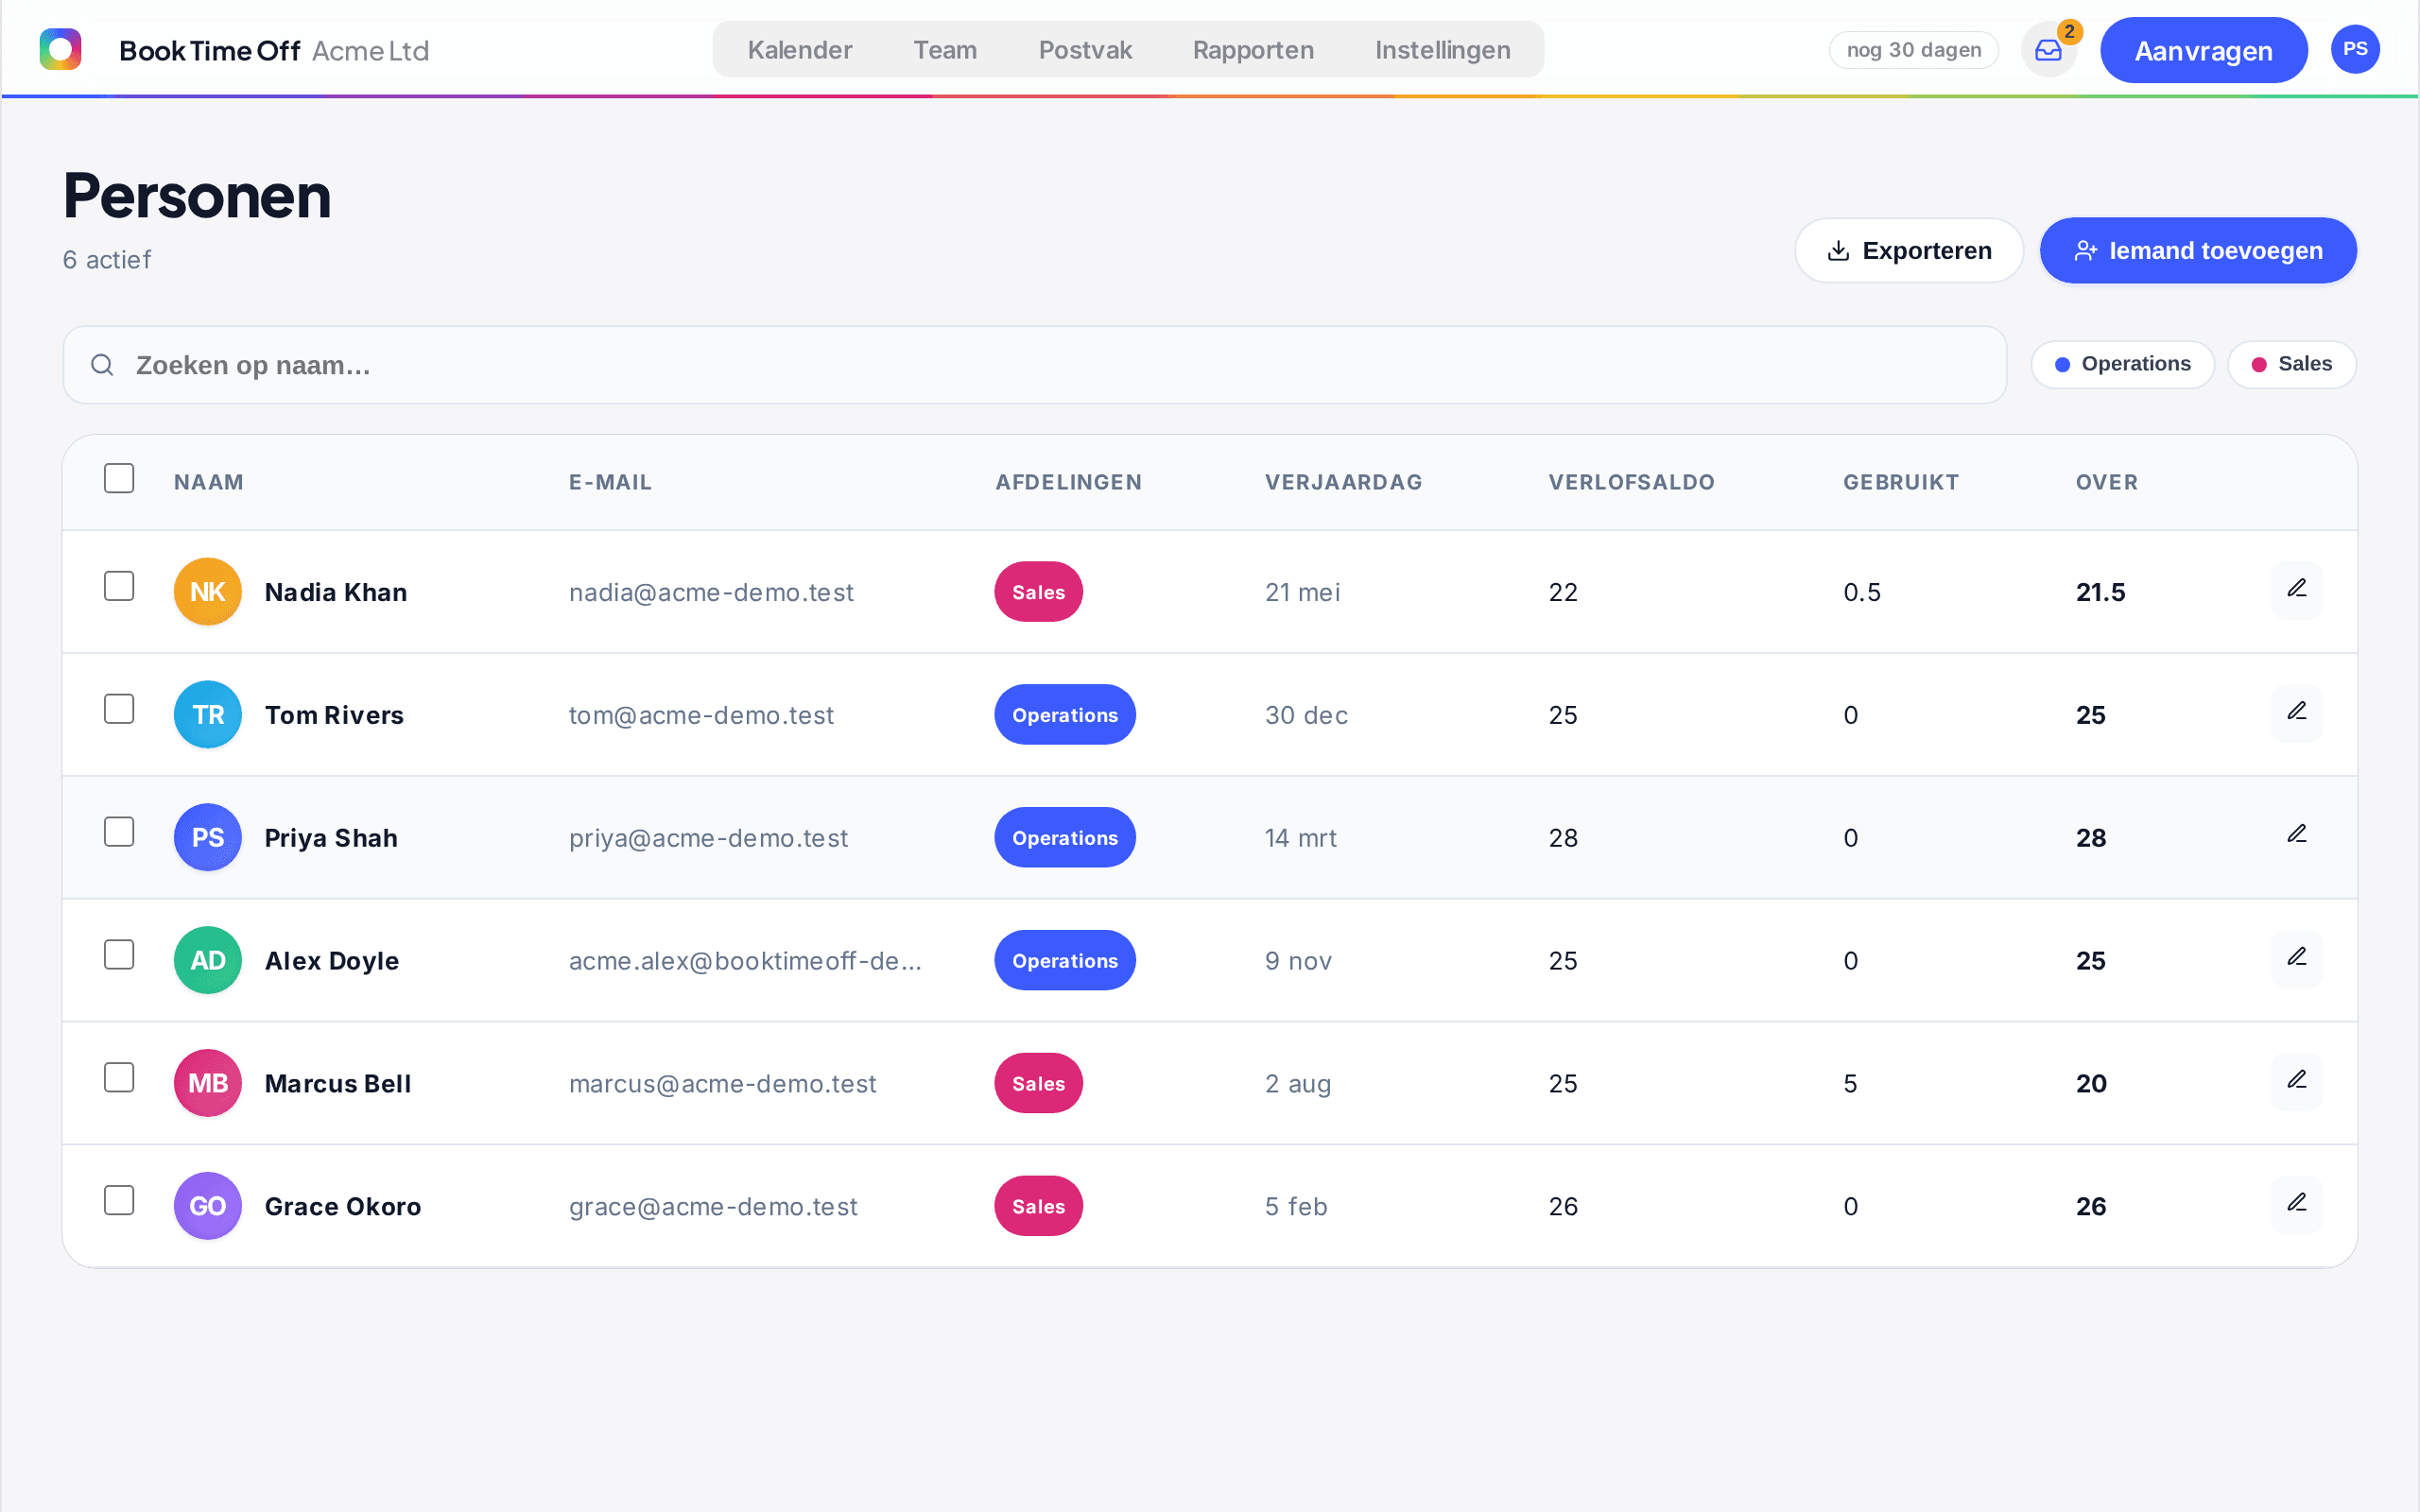The width and height of the screenshot is (2420, 1512).
Task: Edit Grace Okoro using pencil icon
Action: (2296, 1204)
